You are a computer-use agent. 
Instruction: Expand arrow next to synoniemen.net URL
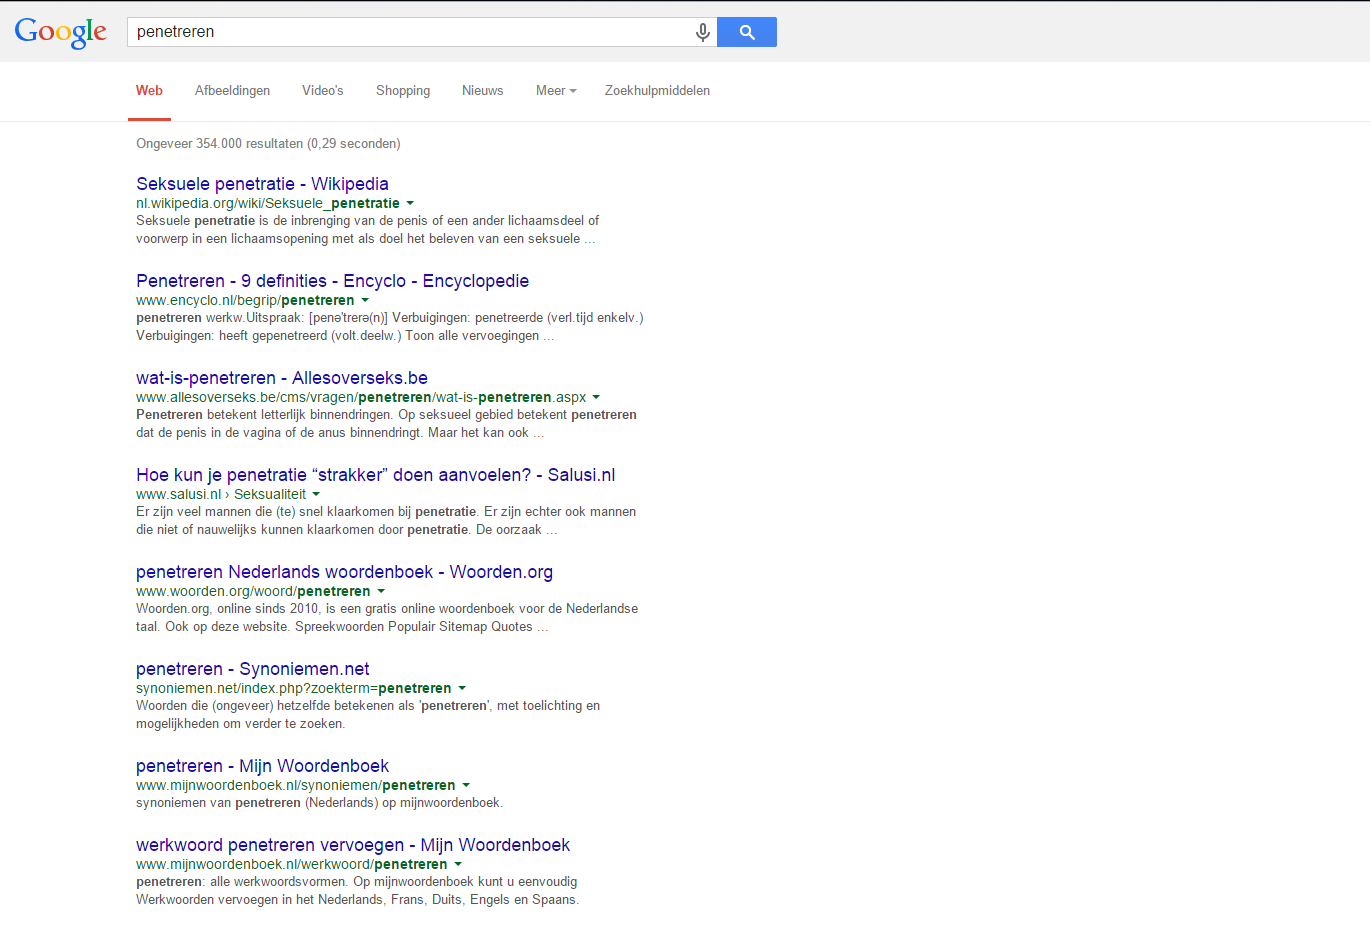(x=462, y=688)
